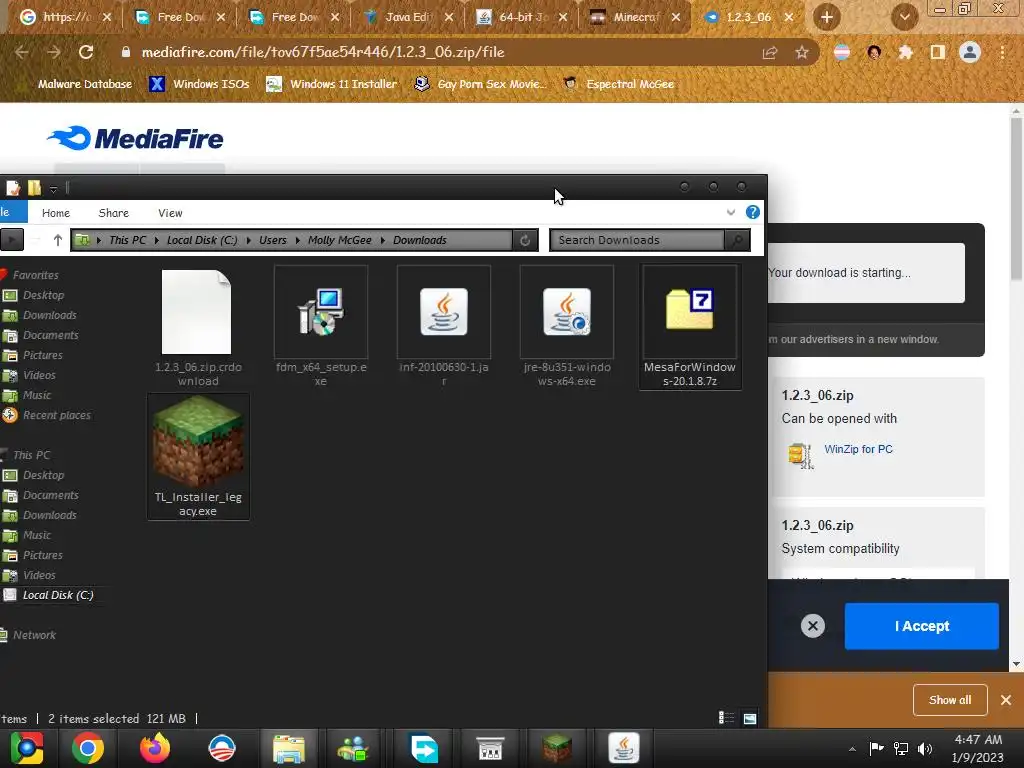Go up one folder level in Explorer
This screenshot has height=768, width=1024.
click(57, 240)
